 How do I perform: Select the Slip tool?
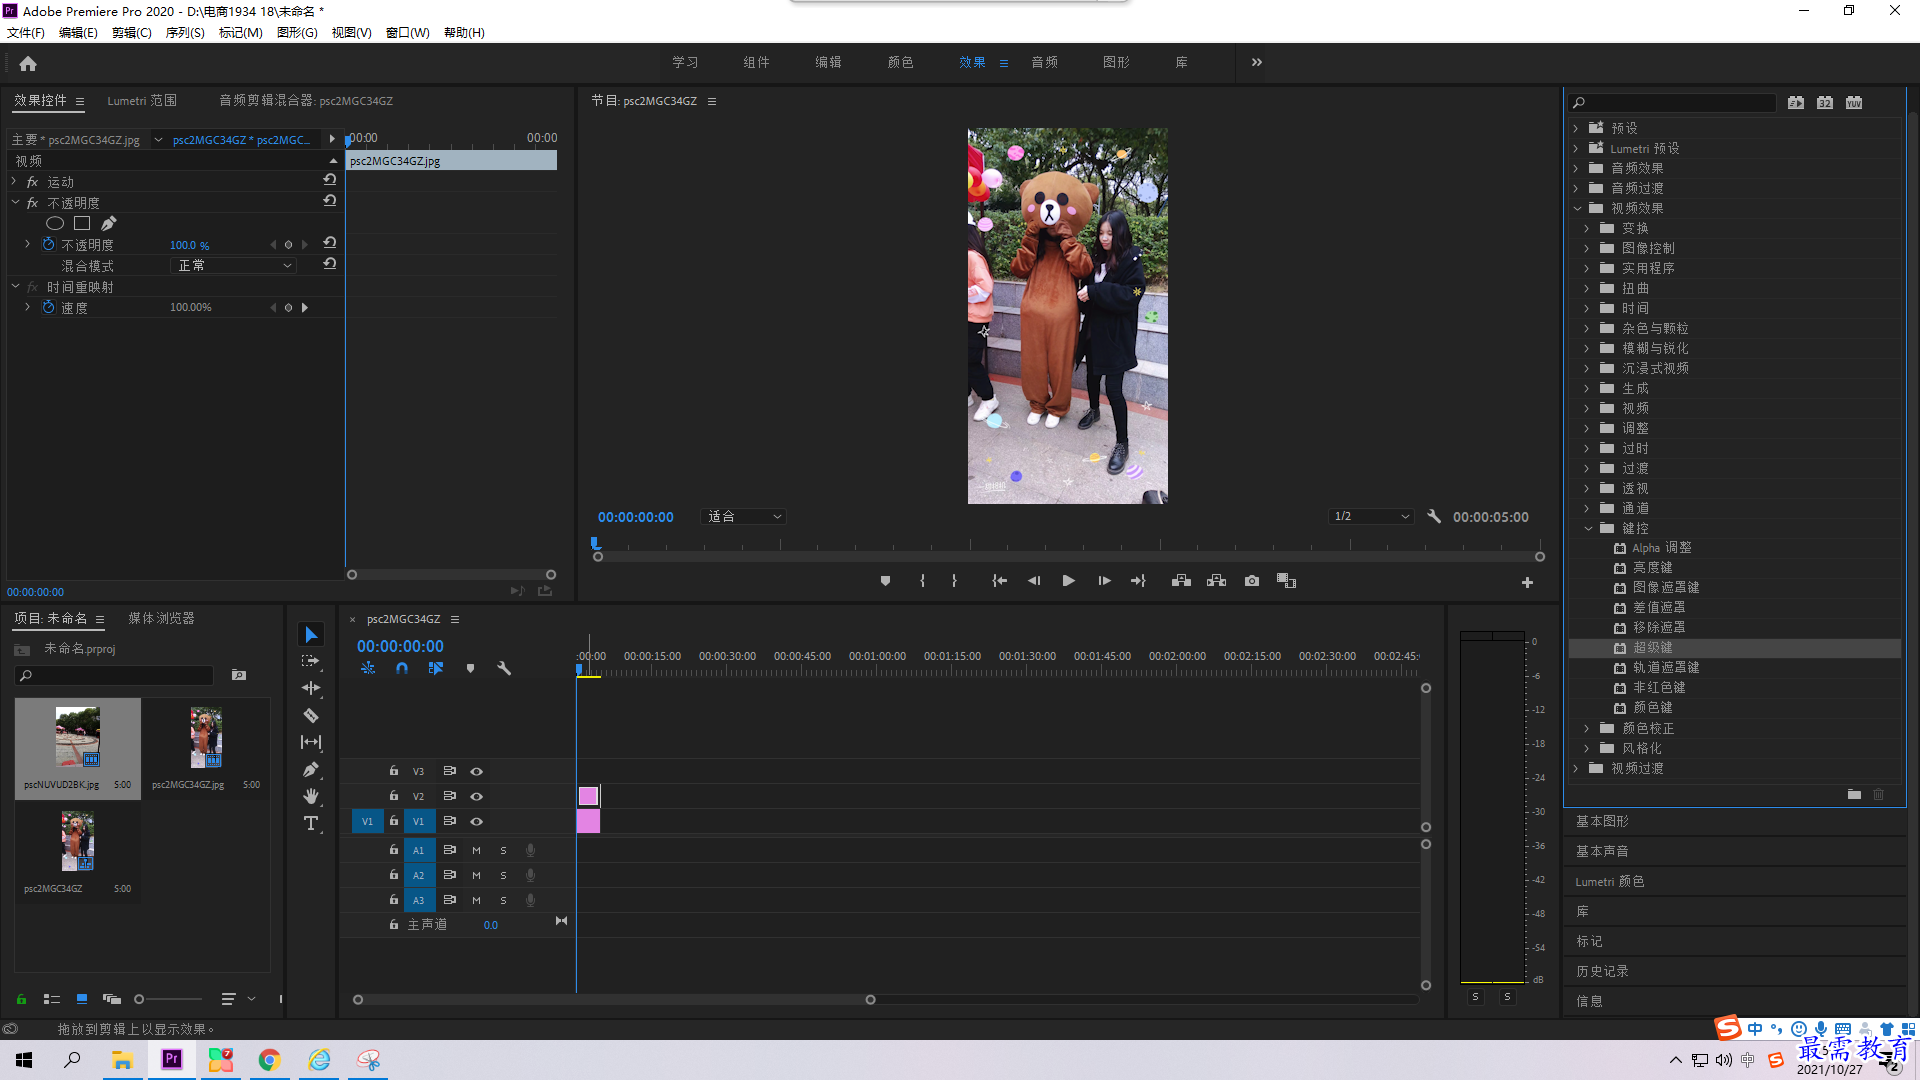(x=311, y=742)
